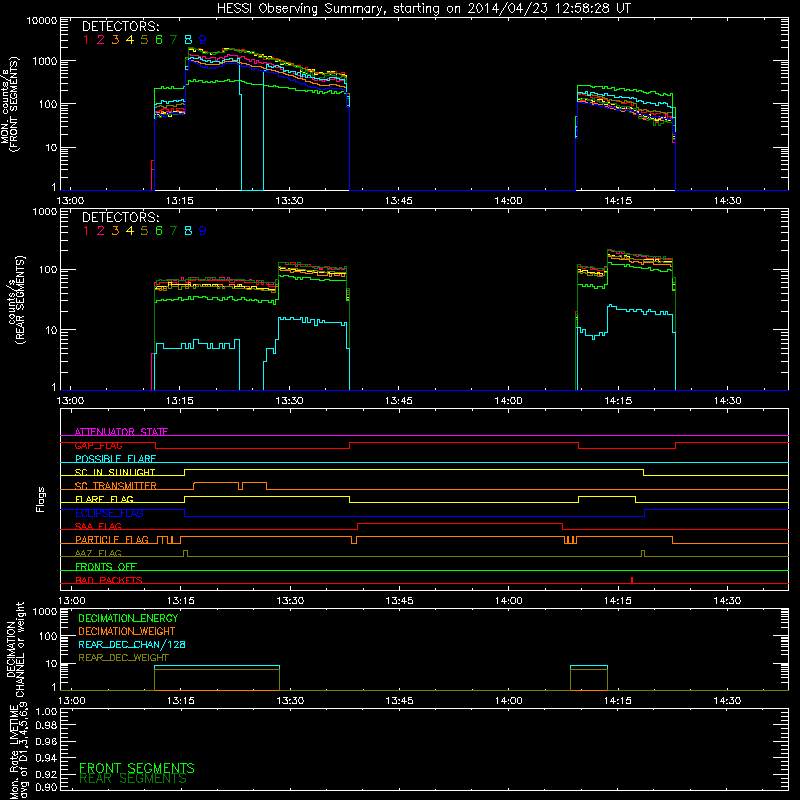Viewport: 800px width, 800px height.
Task: Click the 0.96 tick on livetime axis
Action: [46, 741]
